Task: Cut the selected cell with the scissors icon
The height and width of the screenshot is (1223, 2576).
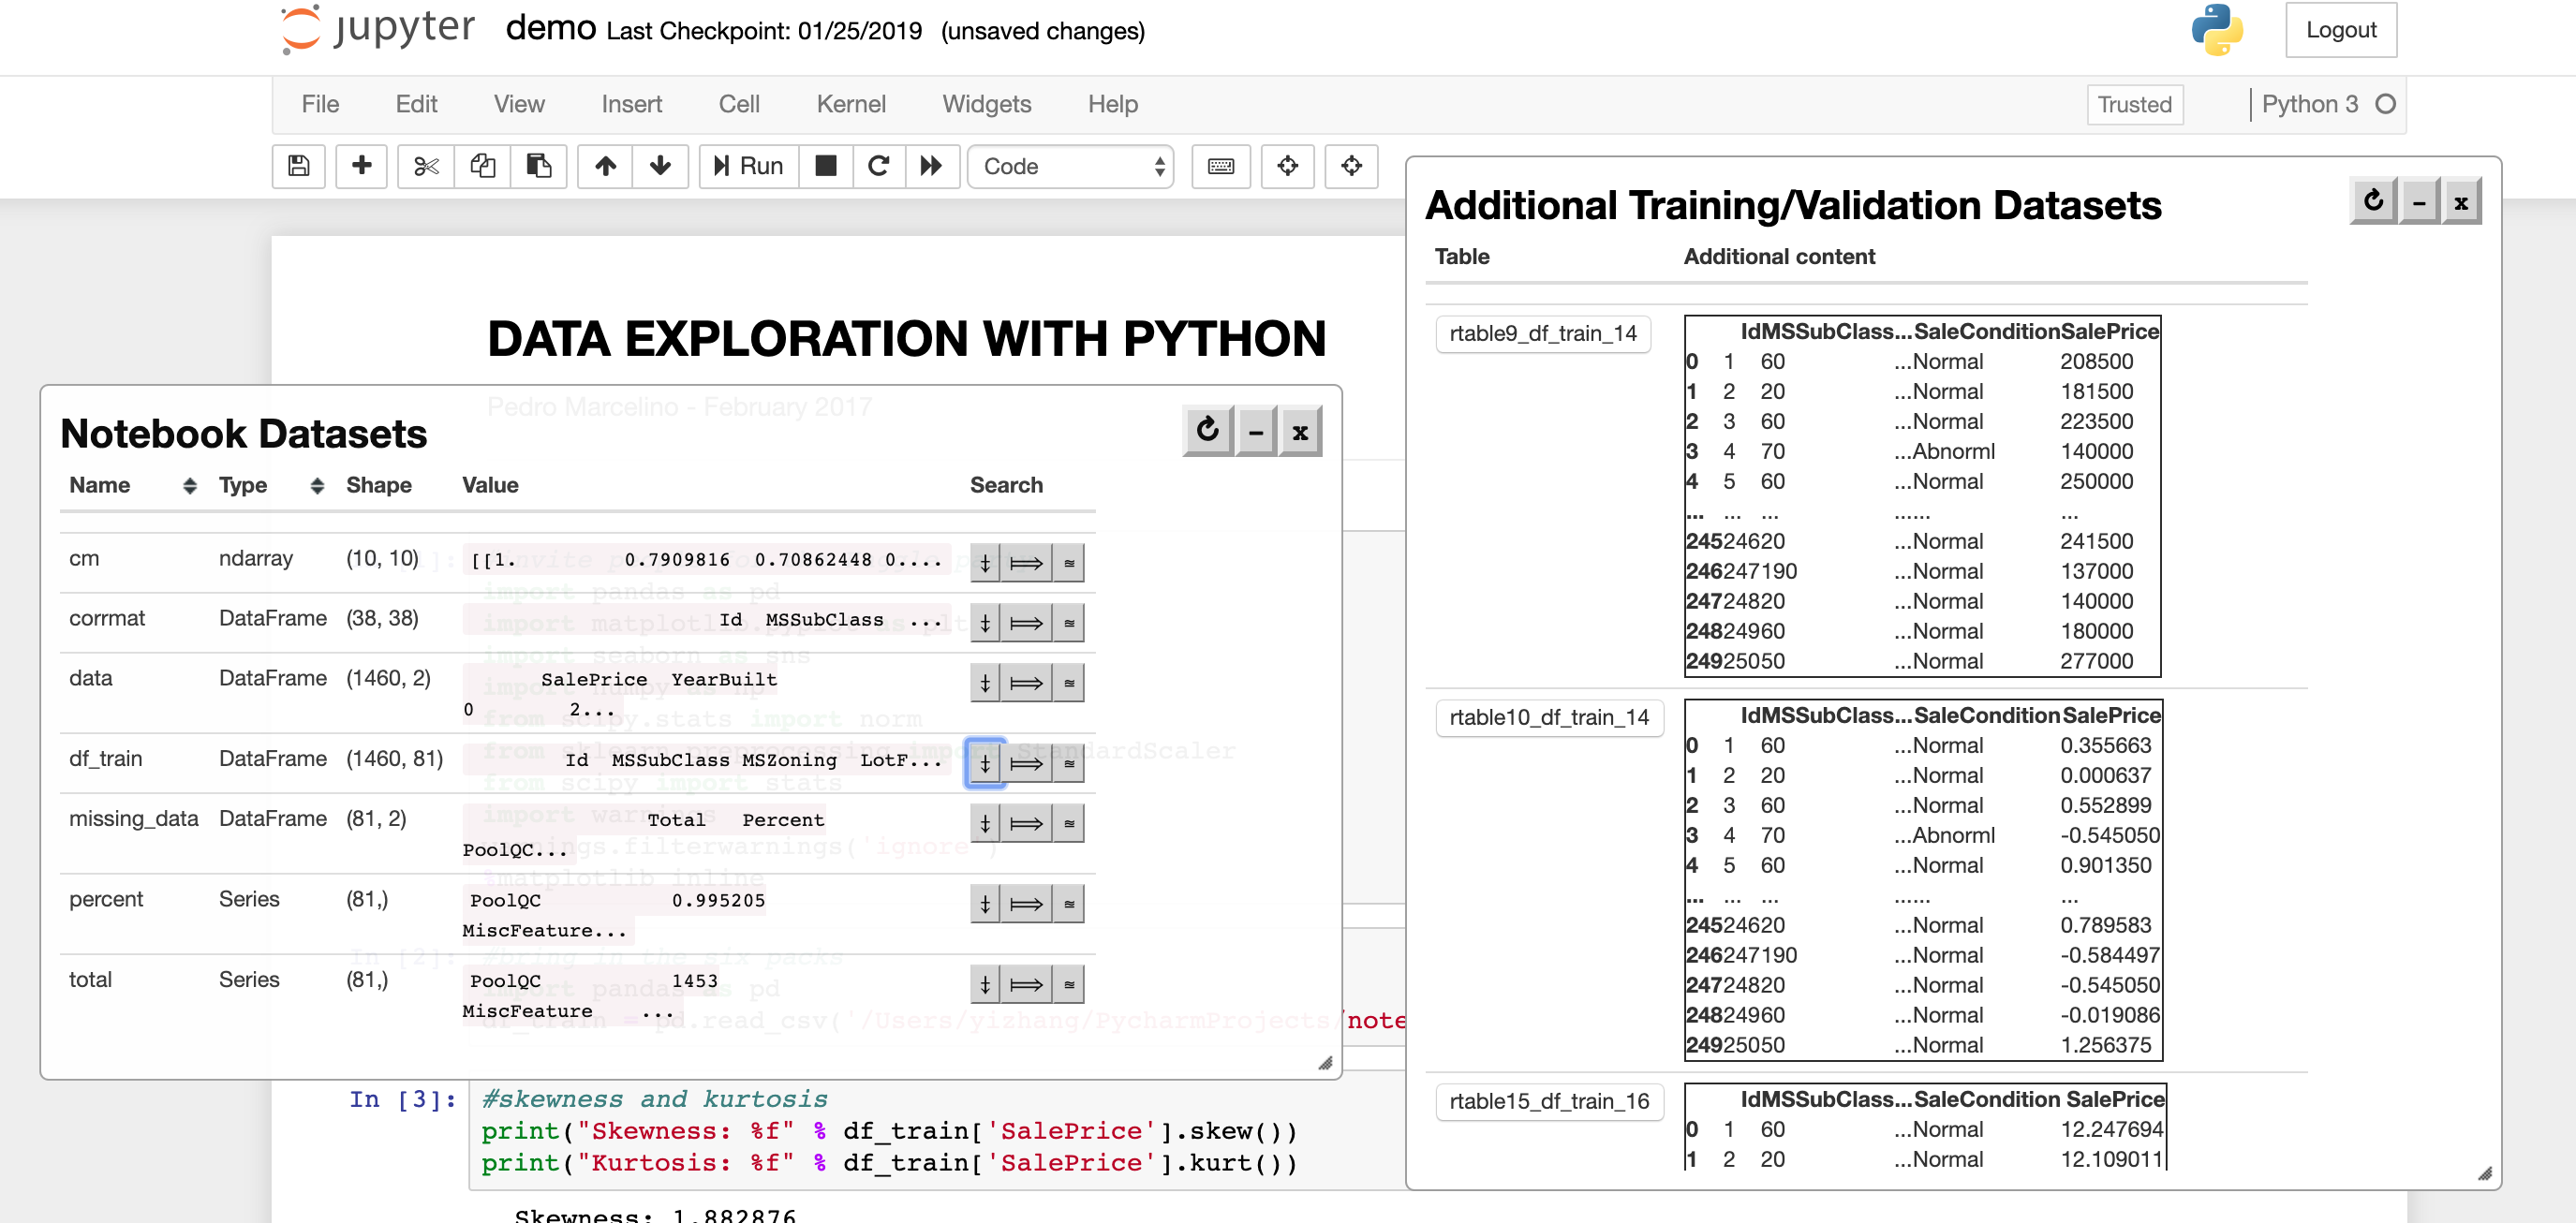Action: (426, 166)
